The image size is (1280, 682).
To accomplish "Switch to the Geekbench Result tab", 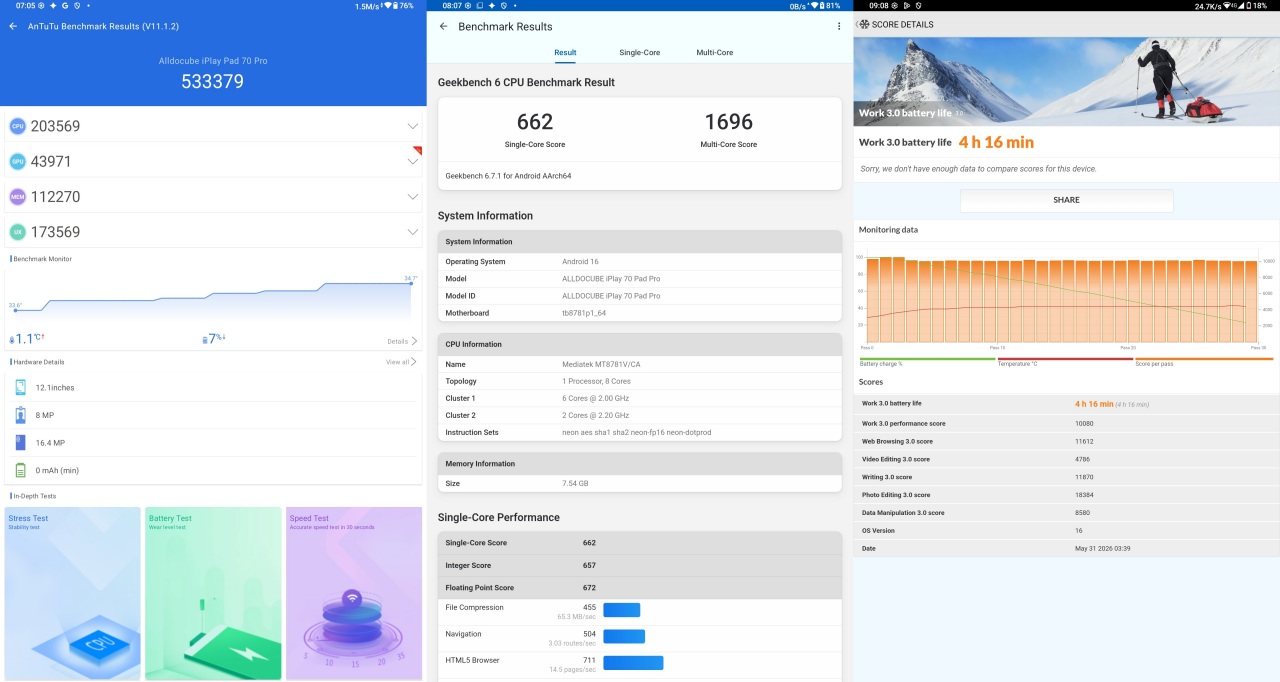I will pyautogui.click(x=565, y=52).
